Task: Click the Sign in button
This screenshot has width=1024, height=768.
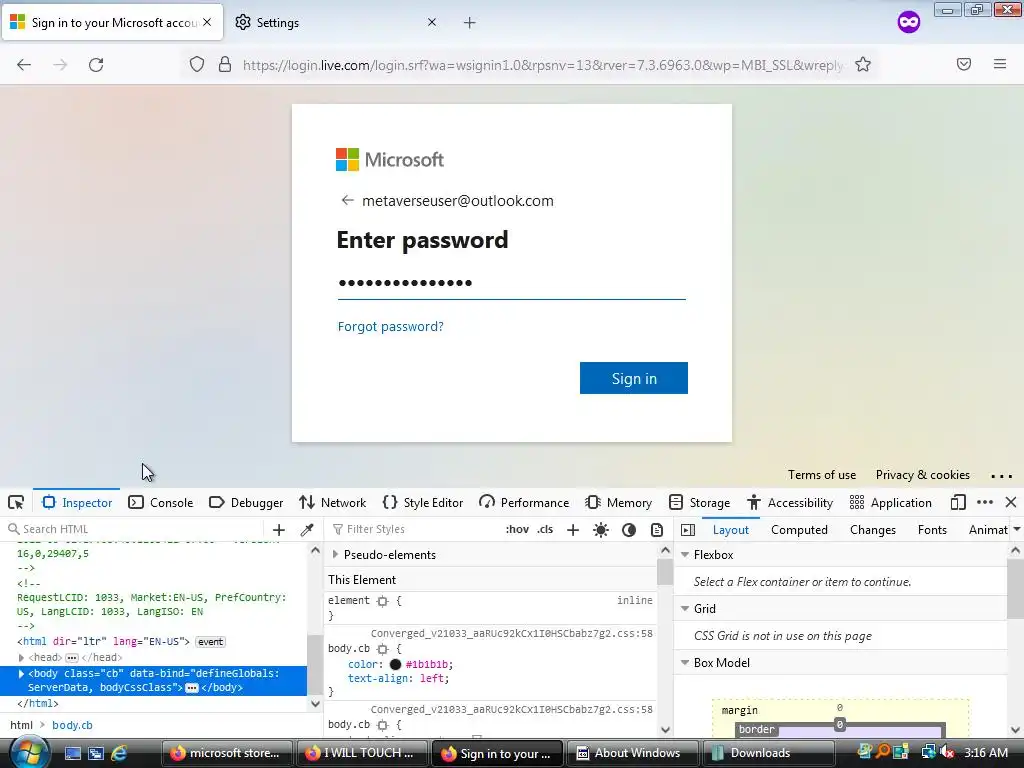Action: coord(633,378)
